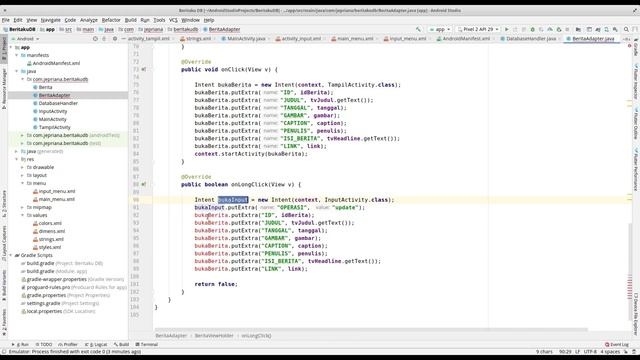Switch to the strings.xml editor tab
Screen dimensions: 640x360
pyautogui.click(x=198, y=39)
